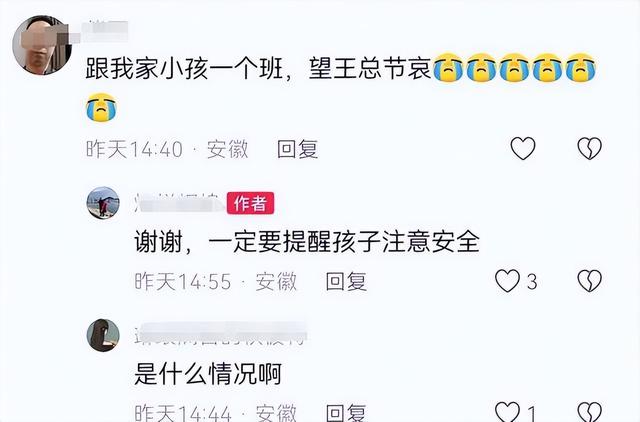
Task: Open the author's beach avatar
Action: (103, 203)
